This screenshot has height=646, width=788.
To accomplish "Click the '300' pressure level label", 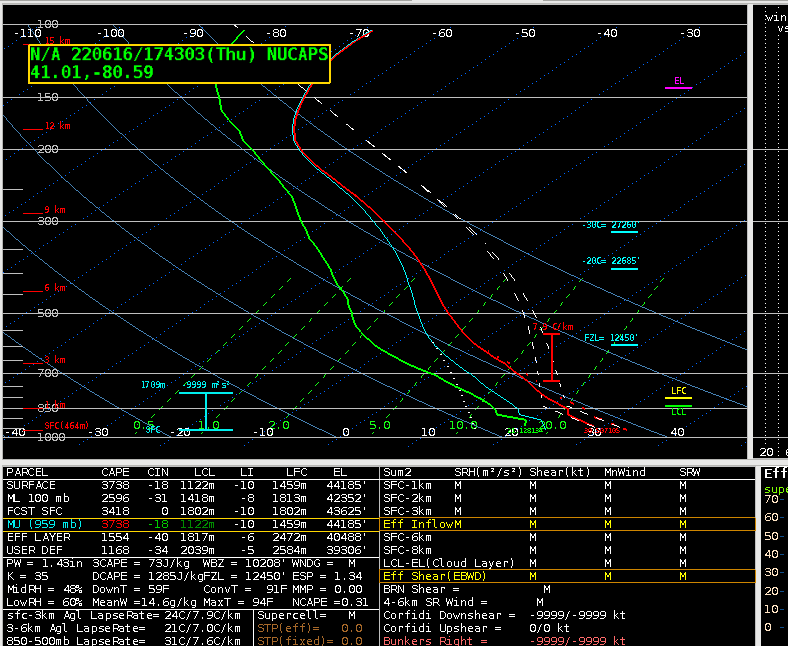I will (48, 221).
